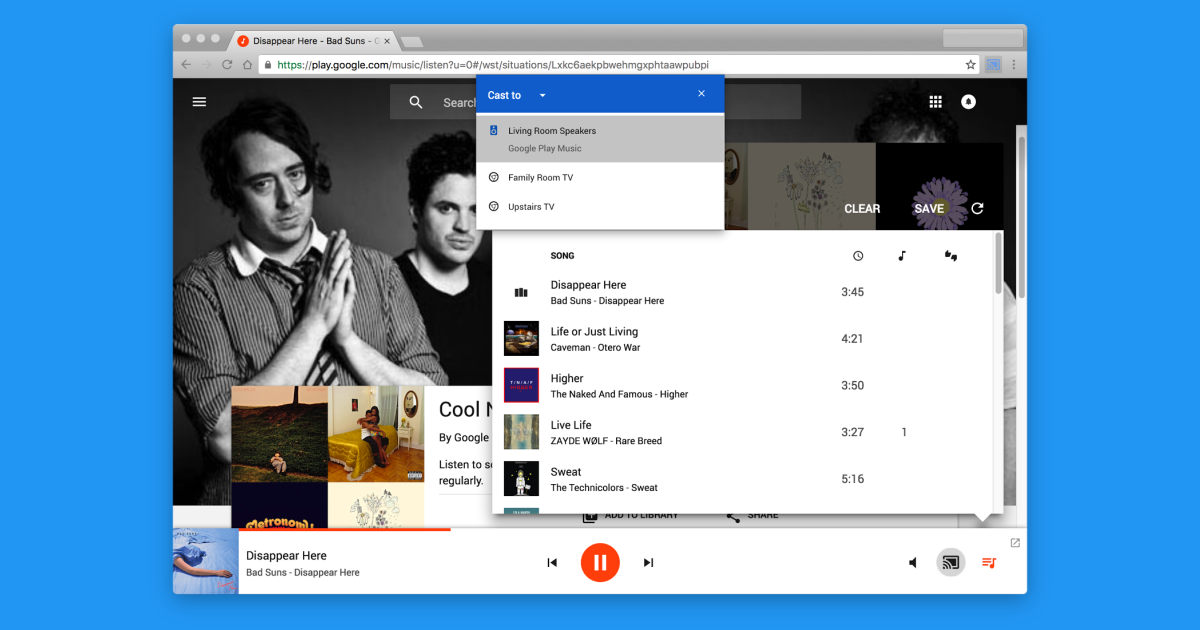Click the Sweat album art thumbnail
1200x630 pixels.
(521, 479)
